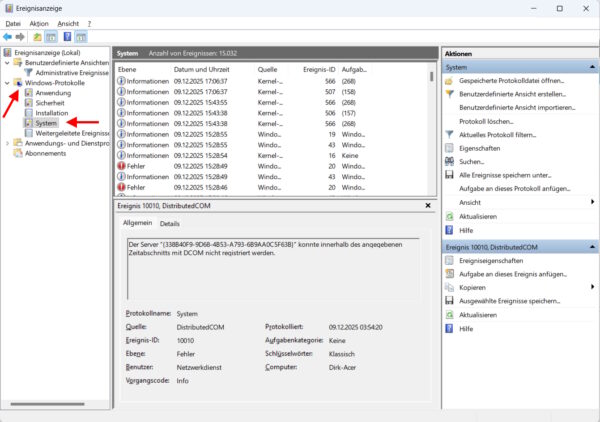
Task: Click Aufgabe an dieses Protokoll anfügen
Action: coord(515,189)
